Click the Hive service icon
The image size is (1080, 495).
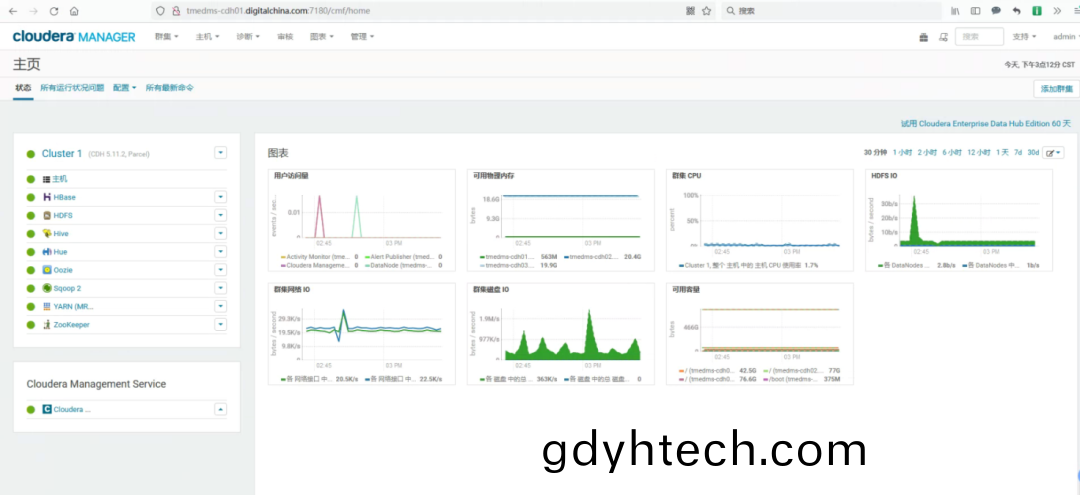(47, 233)
